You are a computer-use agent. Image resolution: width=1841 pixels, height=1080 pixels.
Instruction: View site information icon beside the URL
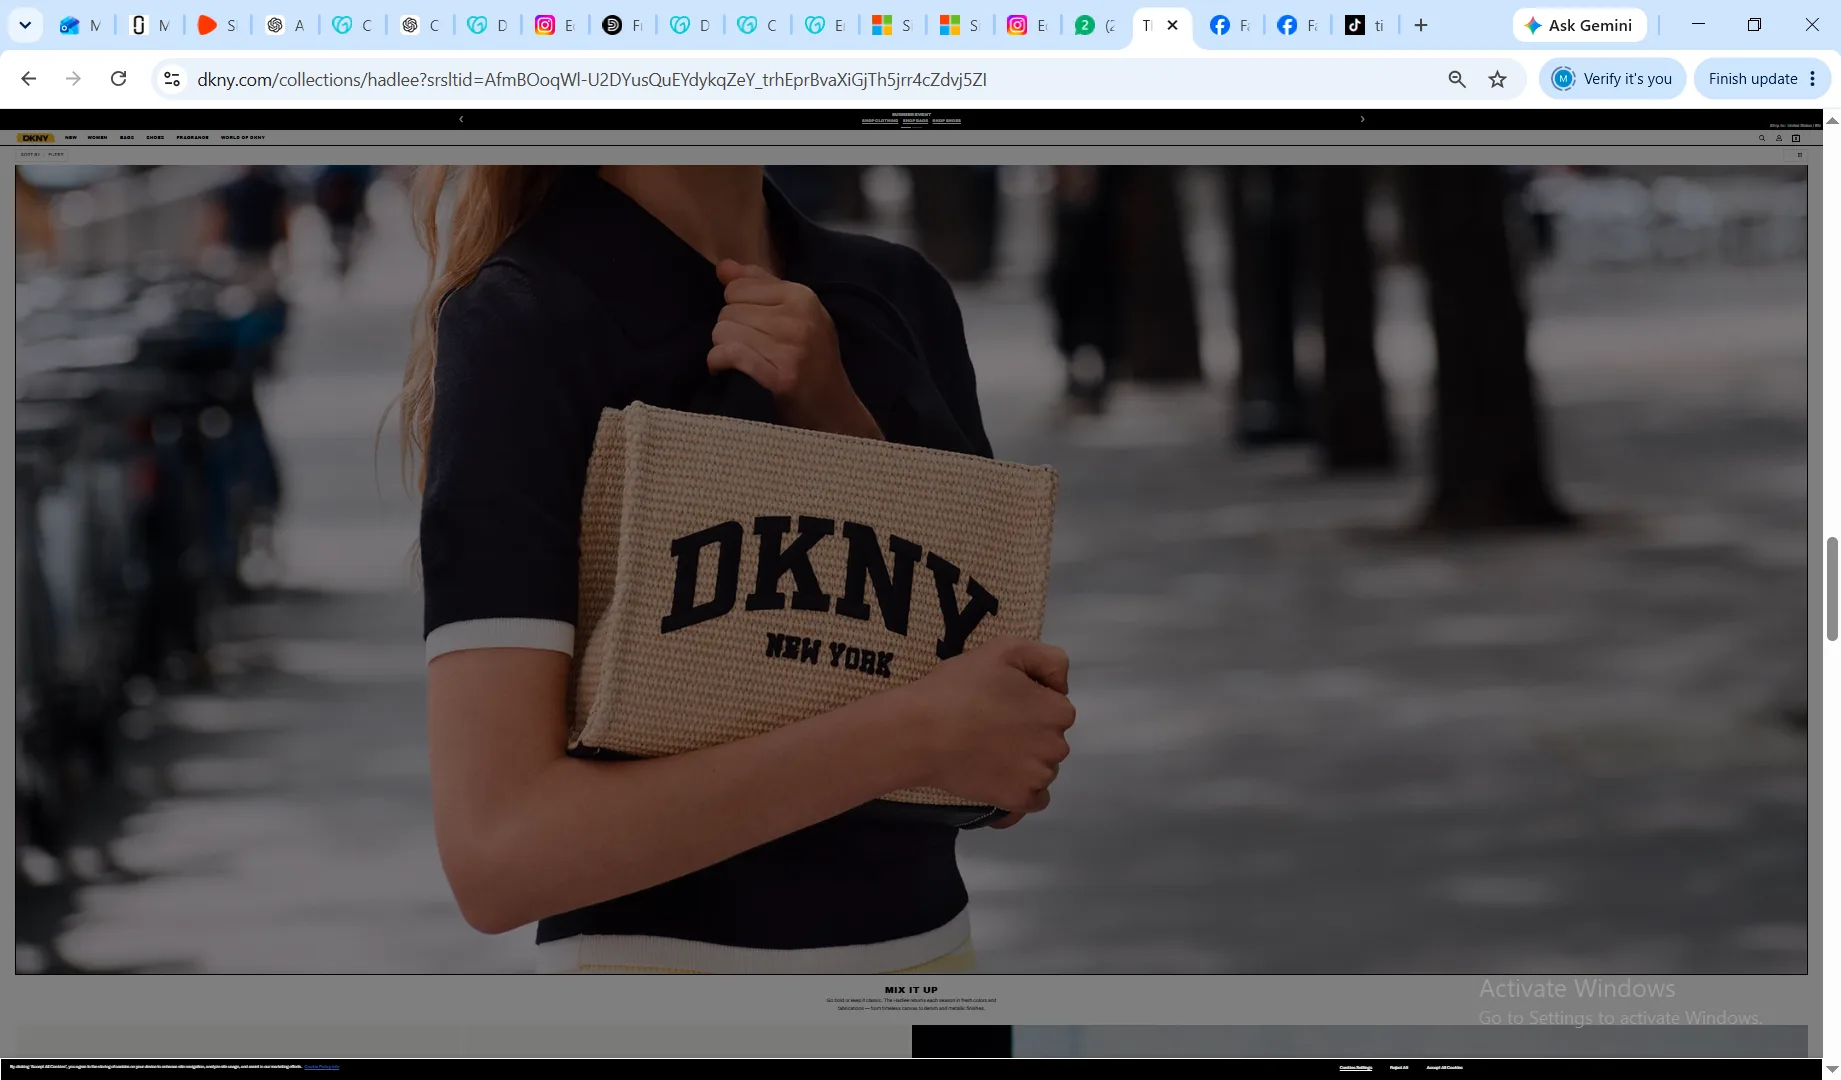(172, 79)
